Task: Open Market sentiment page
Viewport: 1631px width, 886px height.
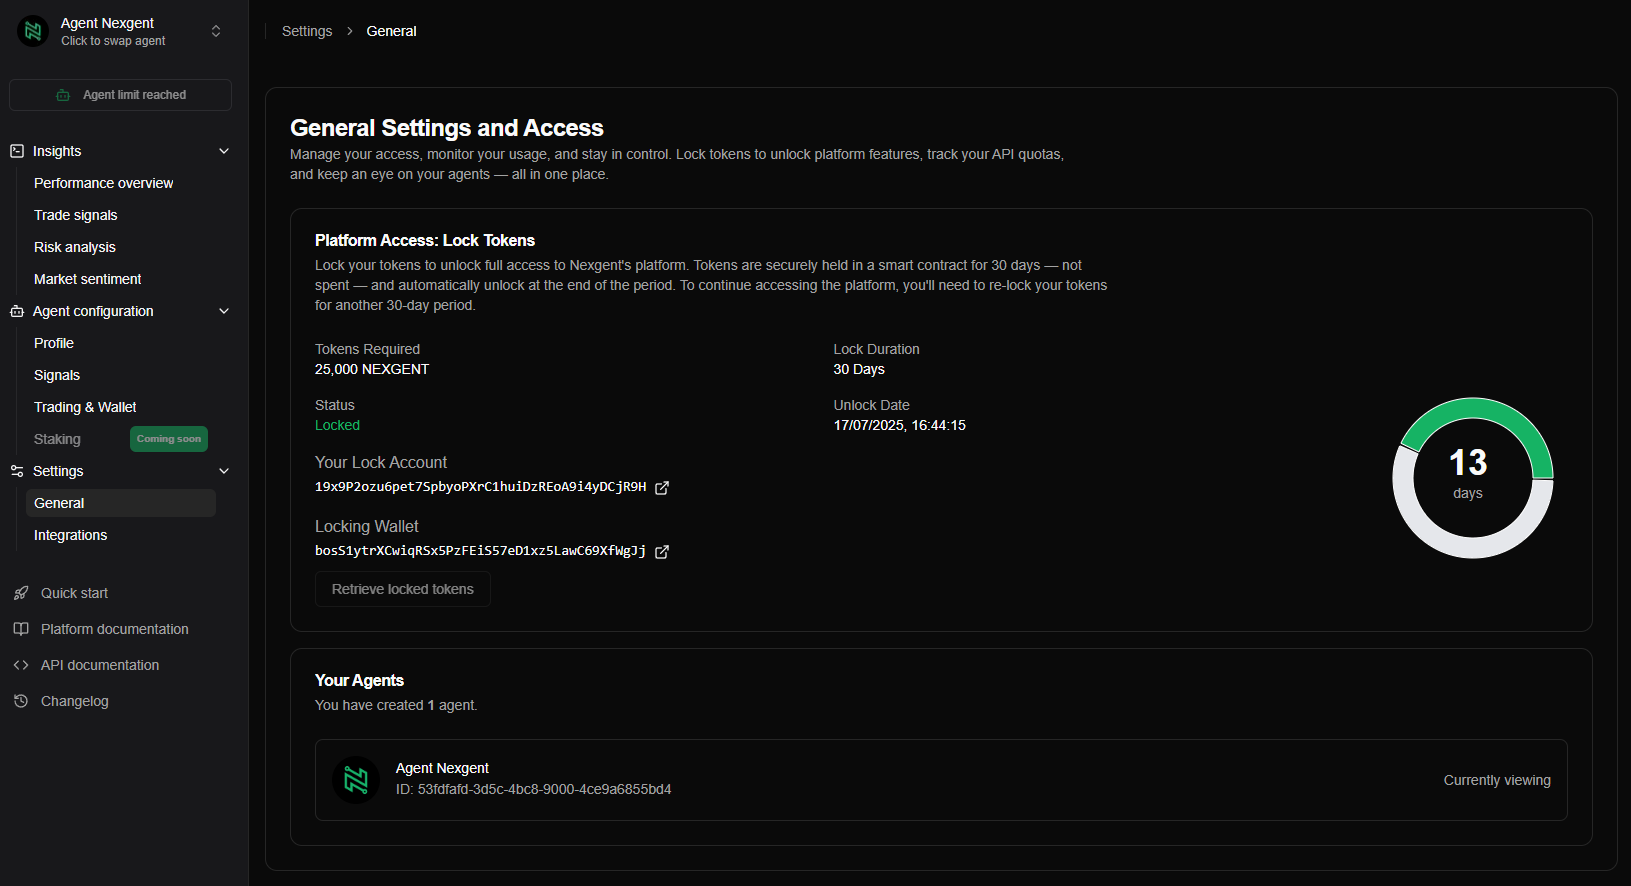Action: [x=88, y=279]
